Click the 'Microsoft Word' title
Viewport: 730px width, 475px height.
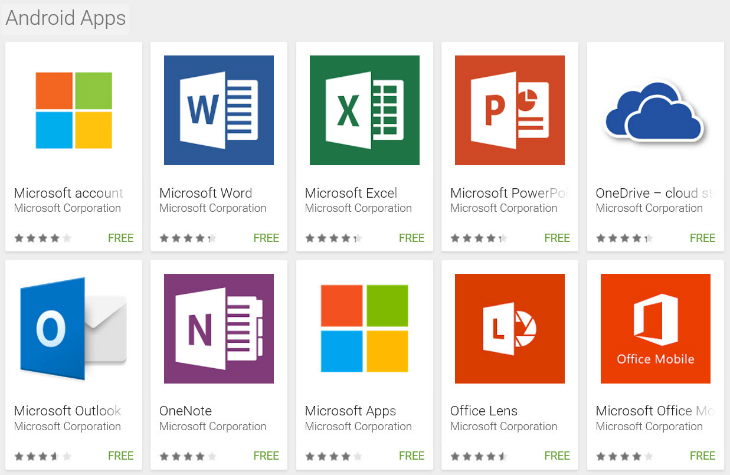[206, 193]
